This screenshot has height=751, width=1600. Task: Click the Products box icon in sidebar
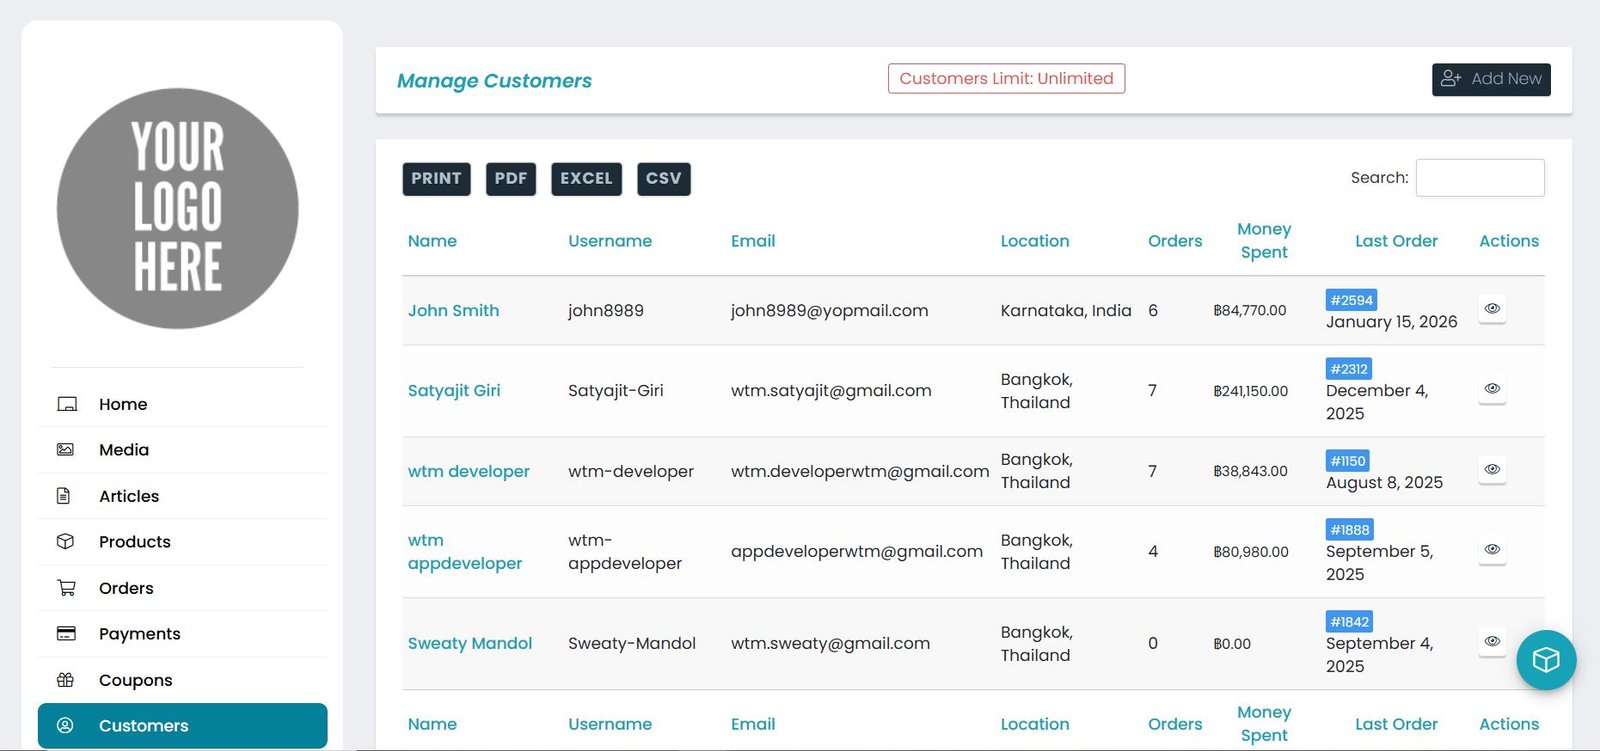66,542
